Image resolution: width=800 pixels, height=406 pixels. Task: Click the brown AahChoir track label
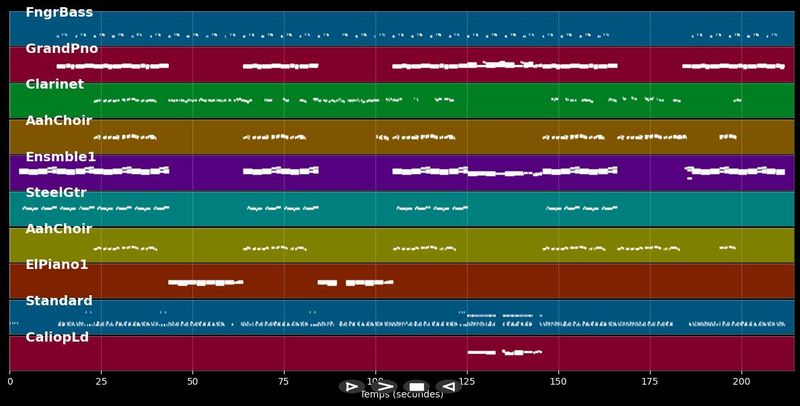(59, 120)
